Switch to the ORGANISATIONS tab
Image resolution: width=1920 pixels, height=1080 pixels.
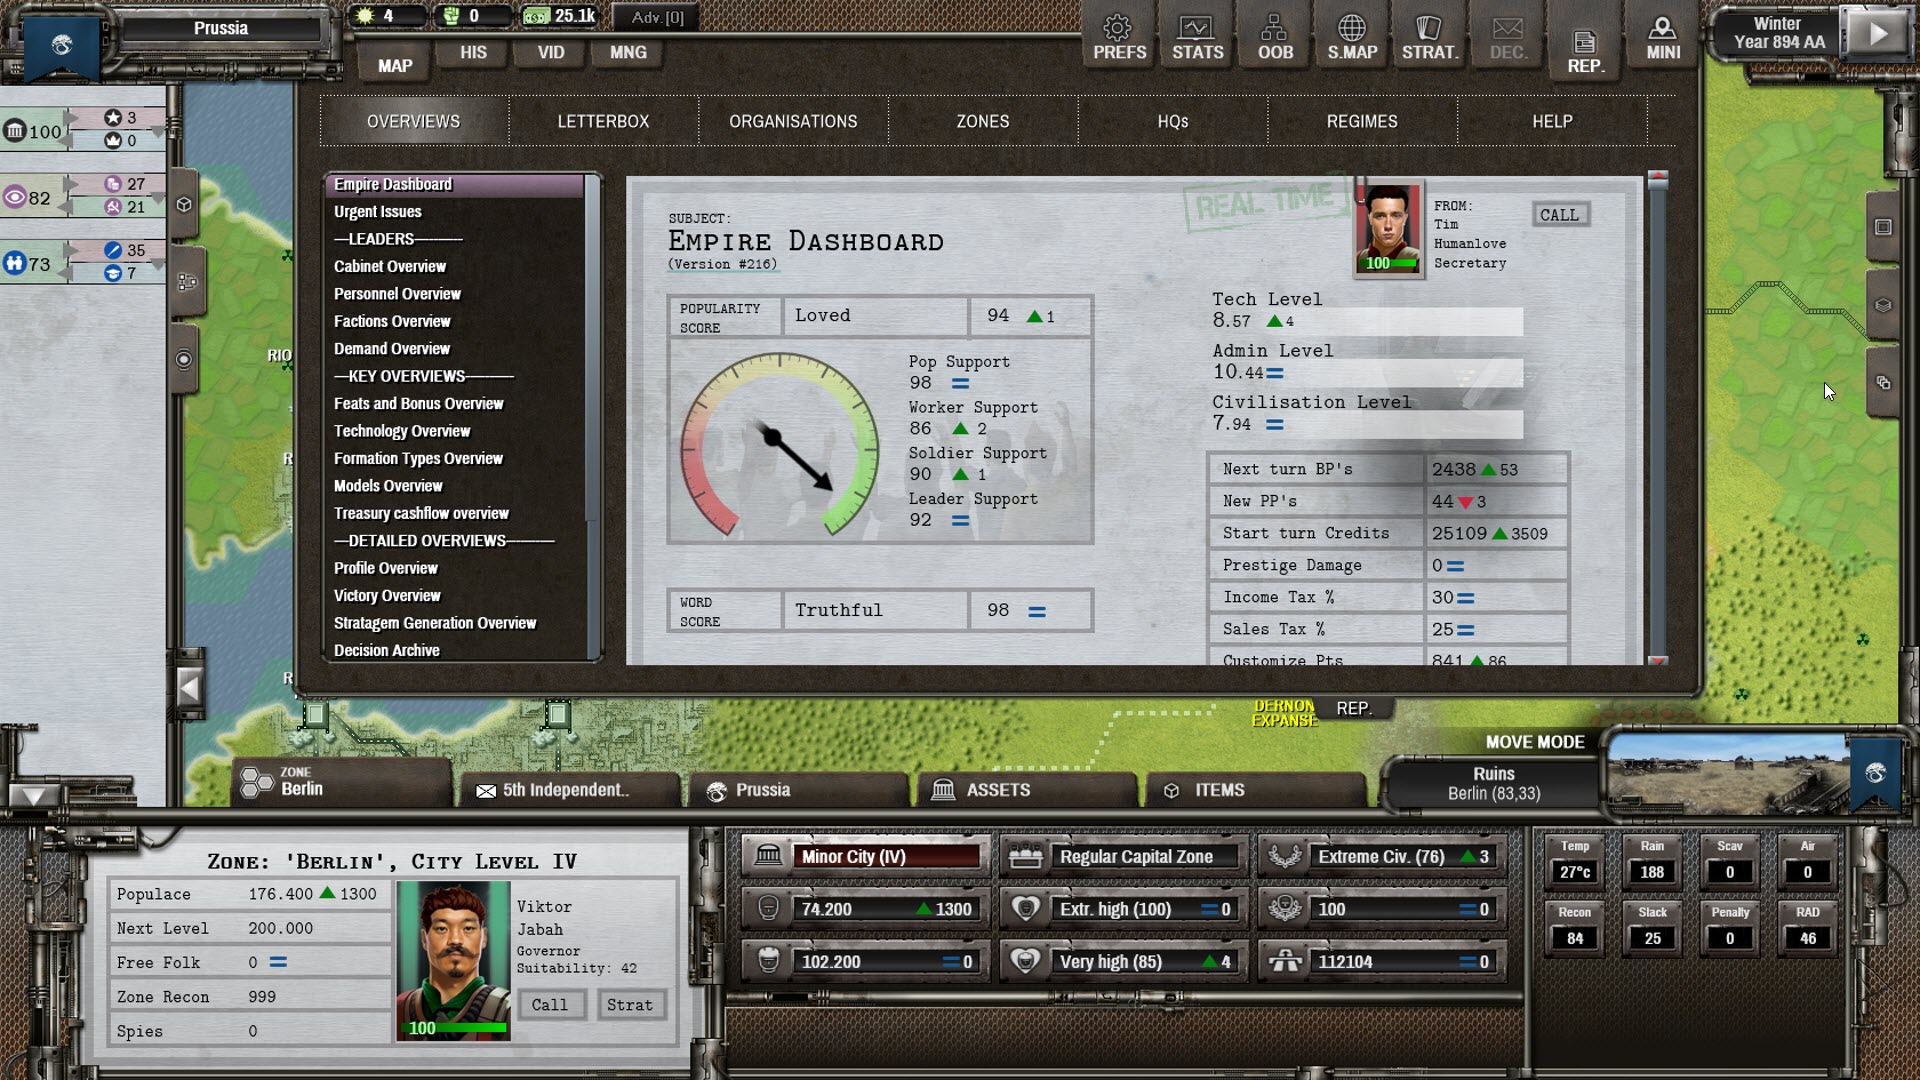793,121
